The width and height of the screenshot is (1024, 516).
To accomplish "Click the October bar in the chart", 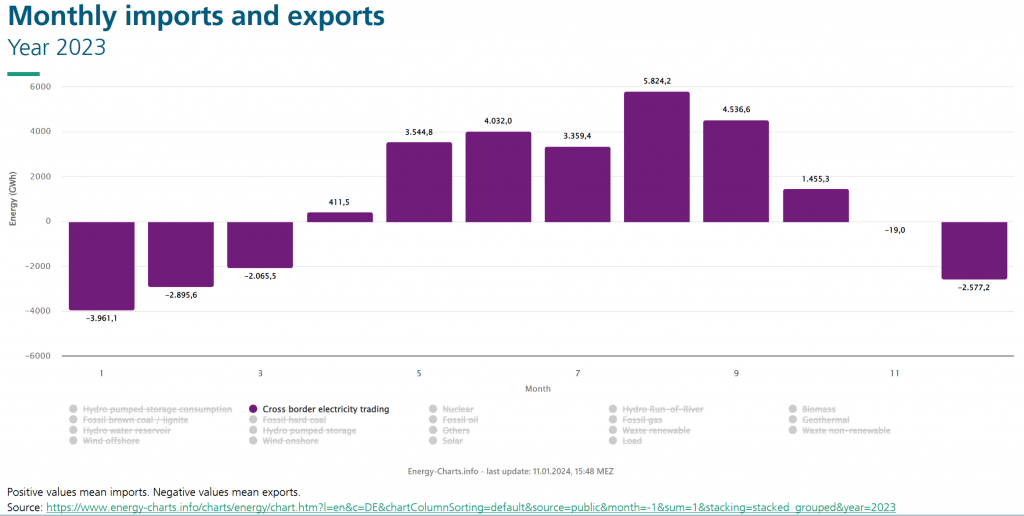I will pos(816,206).
